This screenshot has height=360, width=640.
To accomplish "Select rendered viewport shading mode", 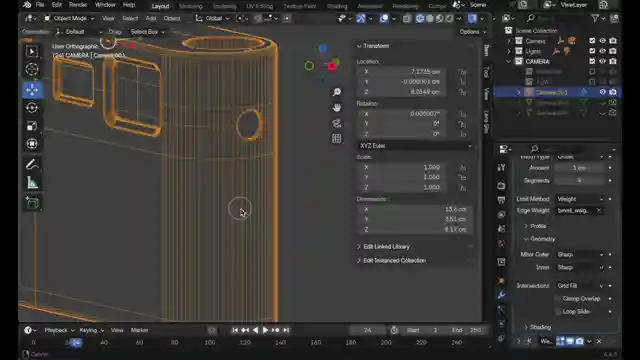I will [449, 18].
